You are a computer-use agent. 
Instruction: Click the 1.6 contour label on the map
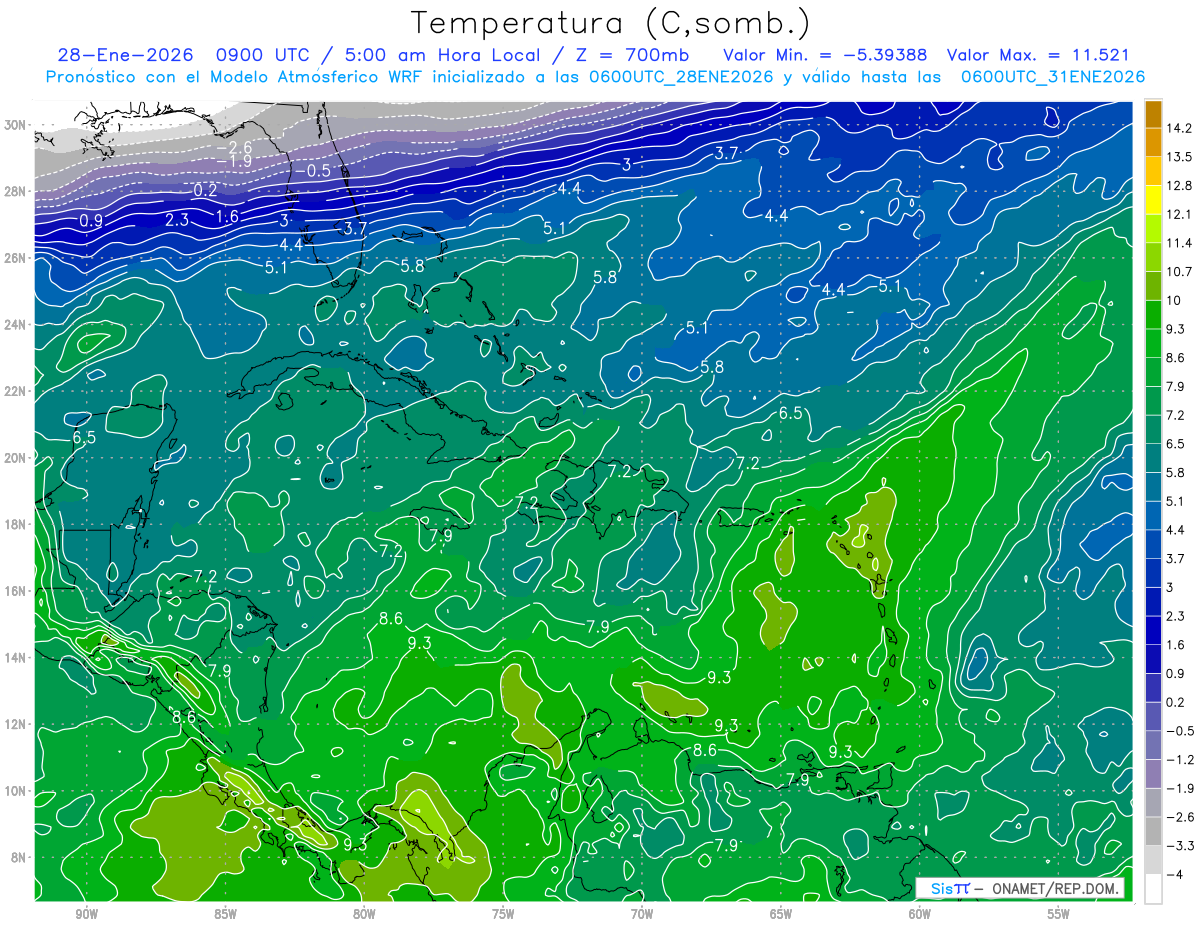point(227,216)
